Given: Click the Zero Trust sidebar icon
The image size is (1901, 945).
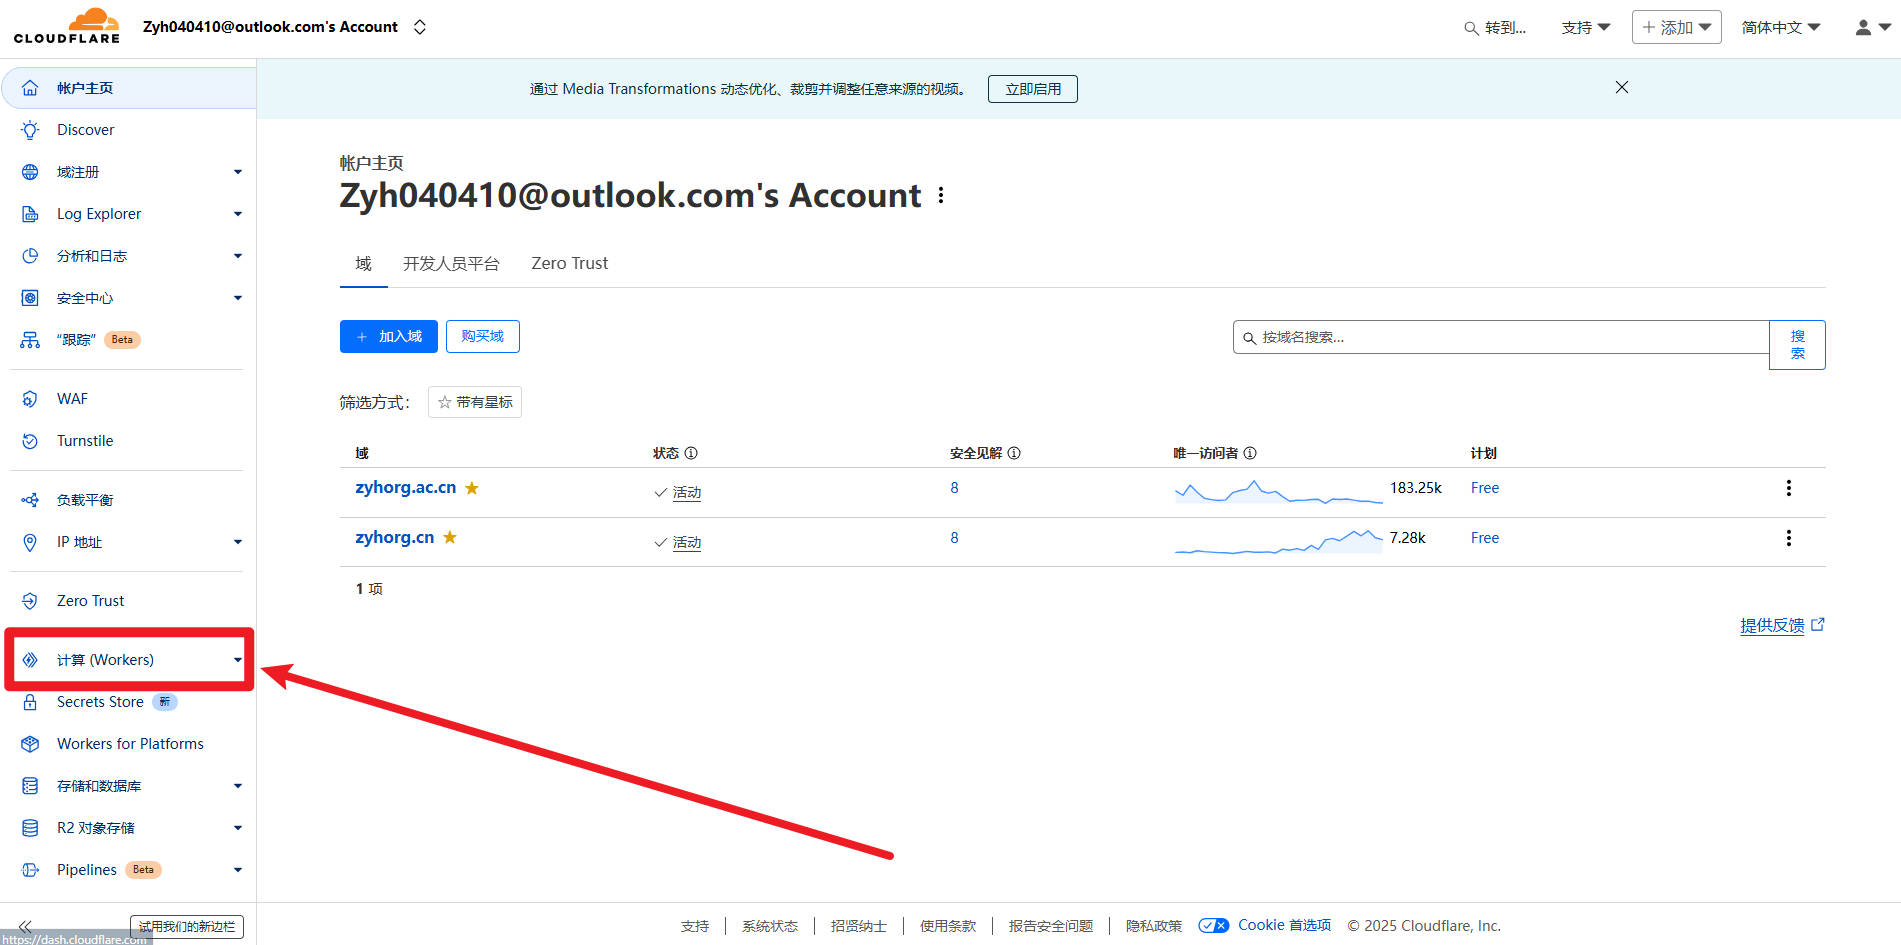Looking at the screenshot, I should tap(30, 601).
